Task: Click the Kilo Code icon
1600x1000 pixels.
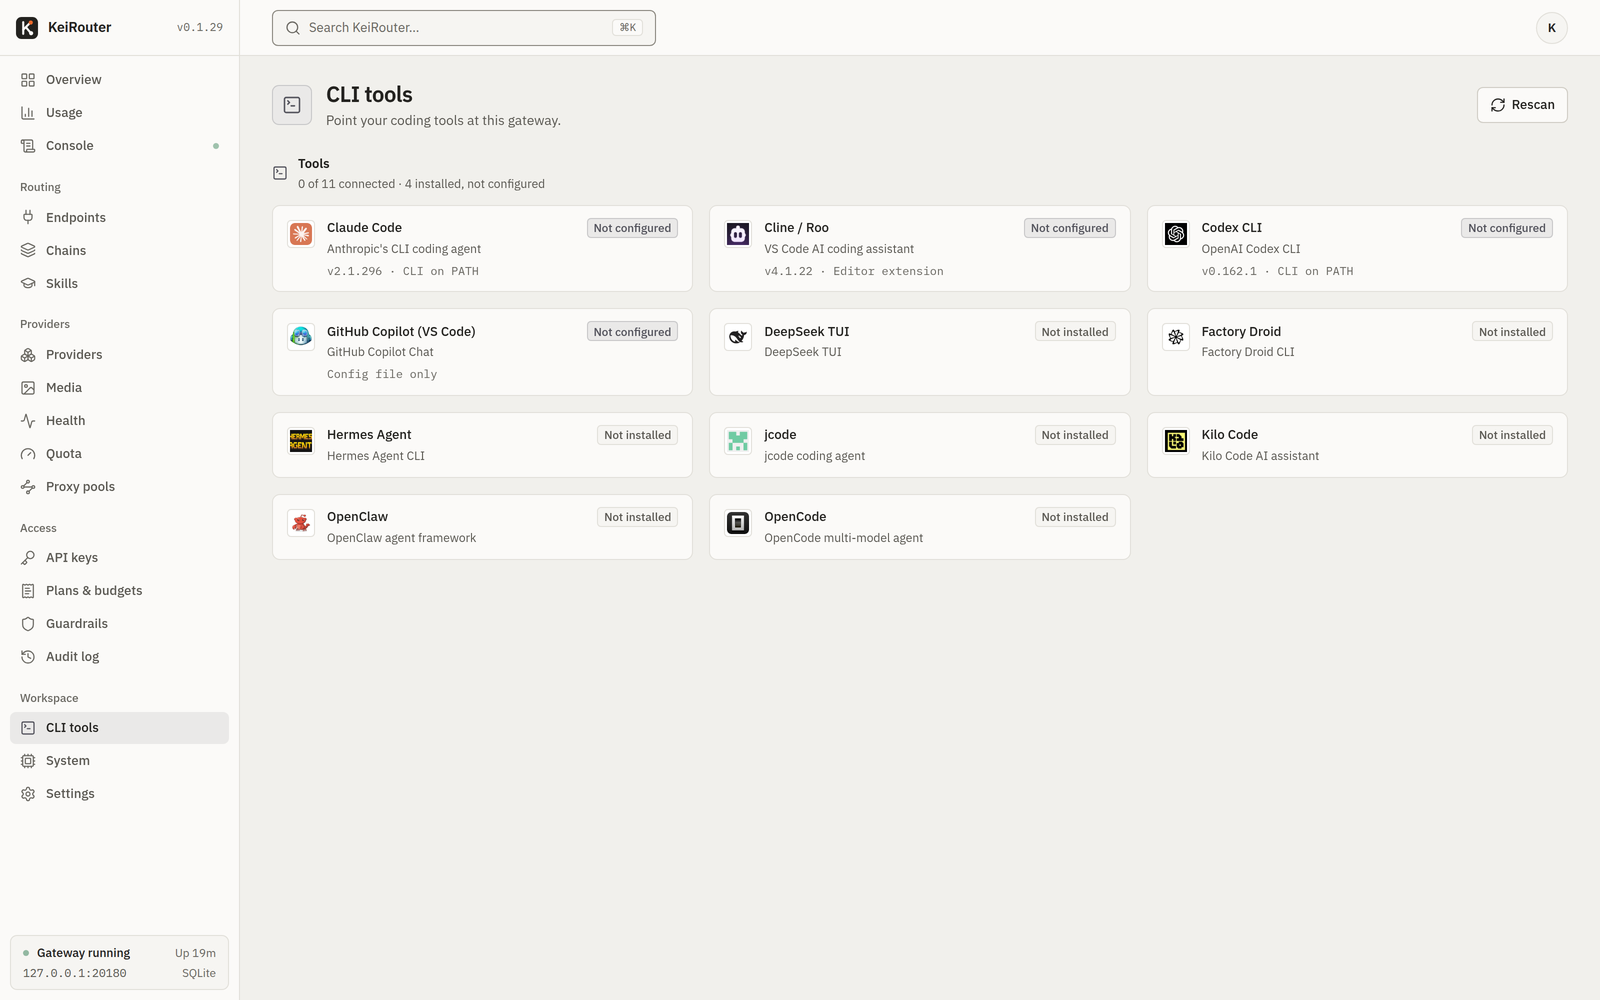Action: coord(1176,441)
